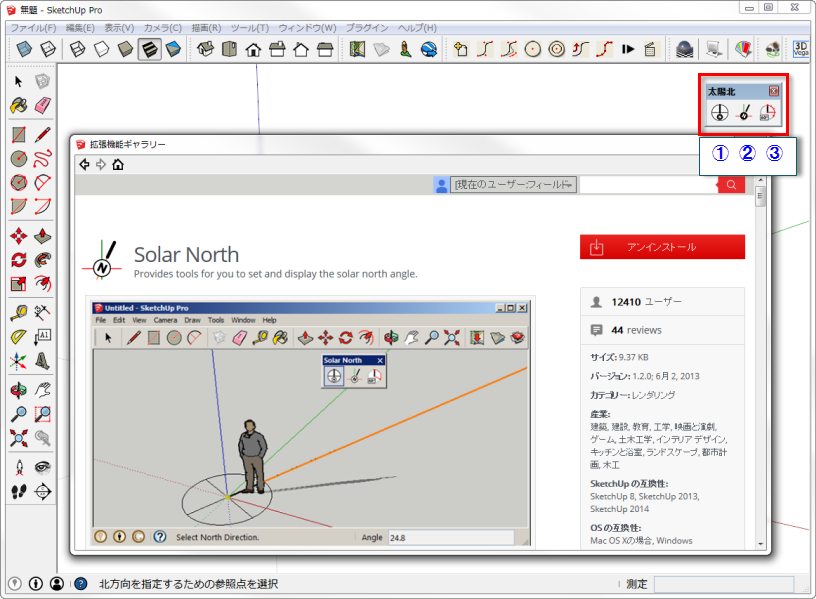816x599 pixels.
Task: Click the Set North Tool in 太陽北 toolbar
Action: [x=743, y=113]
